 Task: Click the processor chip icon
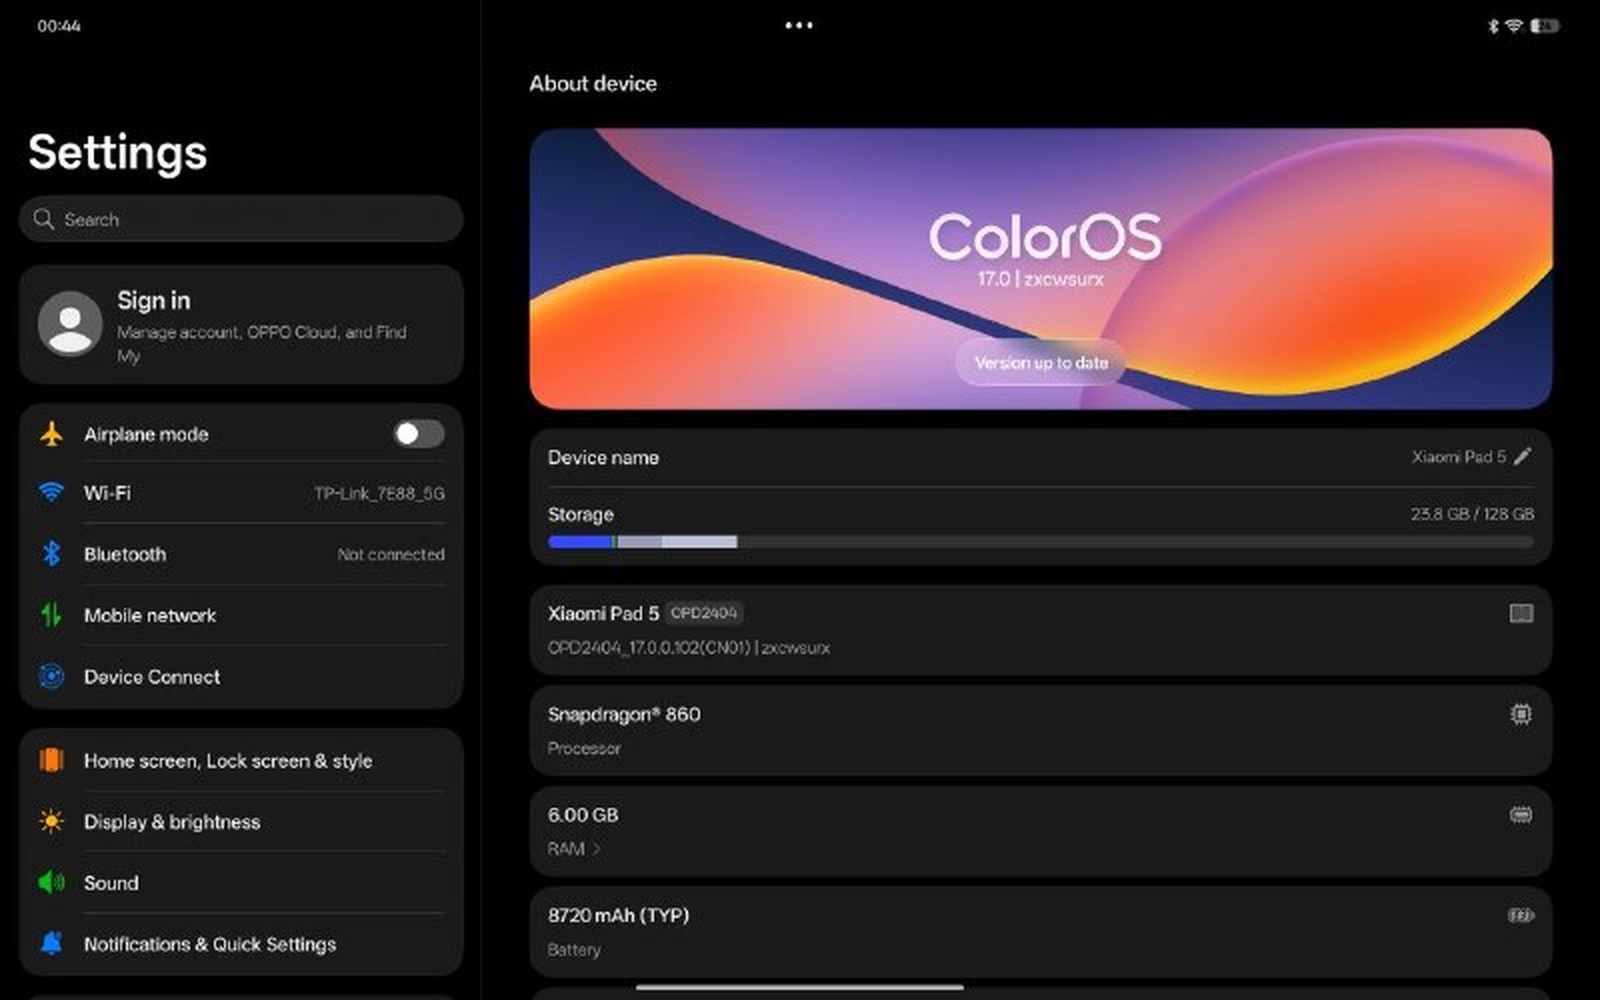point(1521,714)
